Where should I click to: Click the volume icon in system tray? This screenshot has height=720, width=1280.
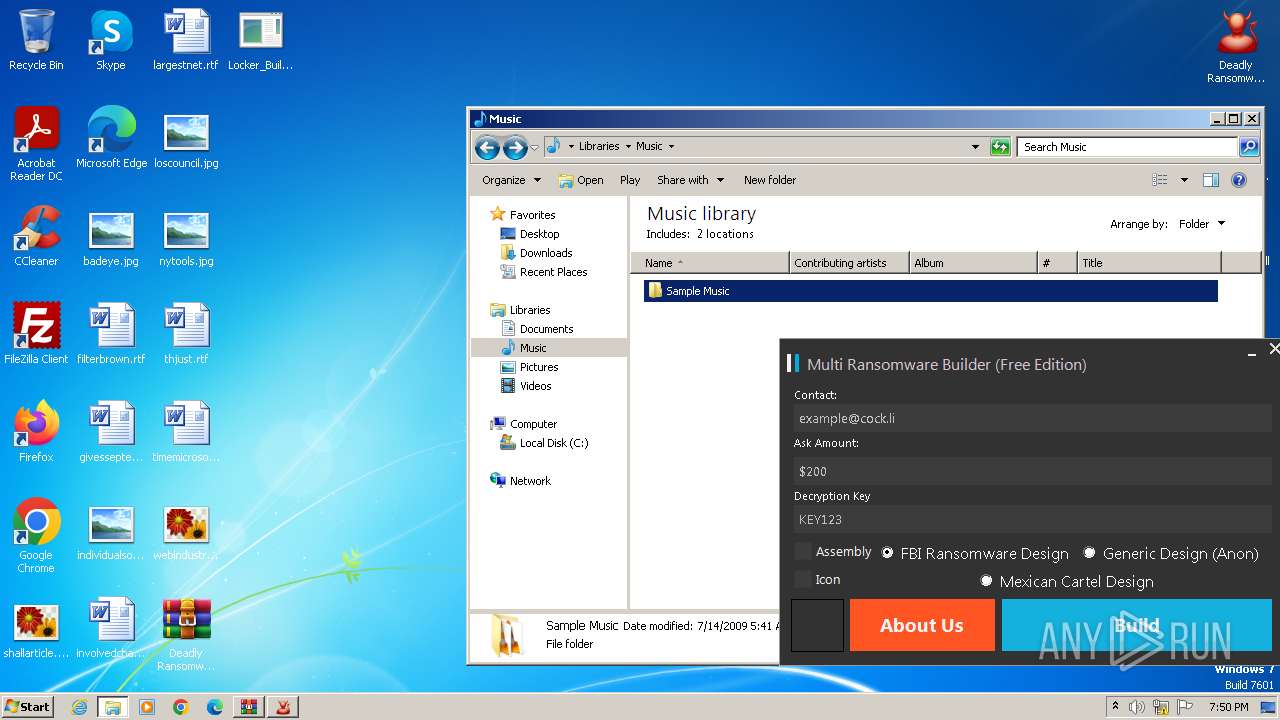pos(1137,707)
